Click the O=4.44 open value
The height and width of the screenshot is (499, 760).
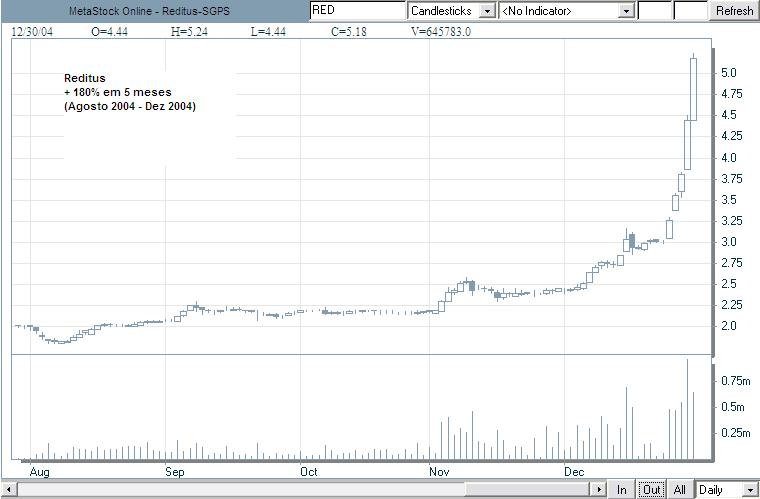click(110, 32)
